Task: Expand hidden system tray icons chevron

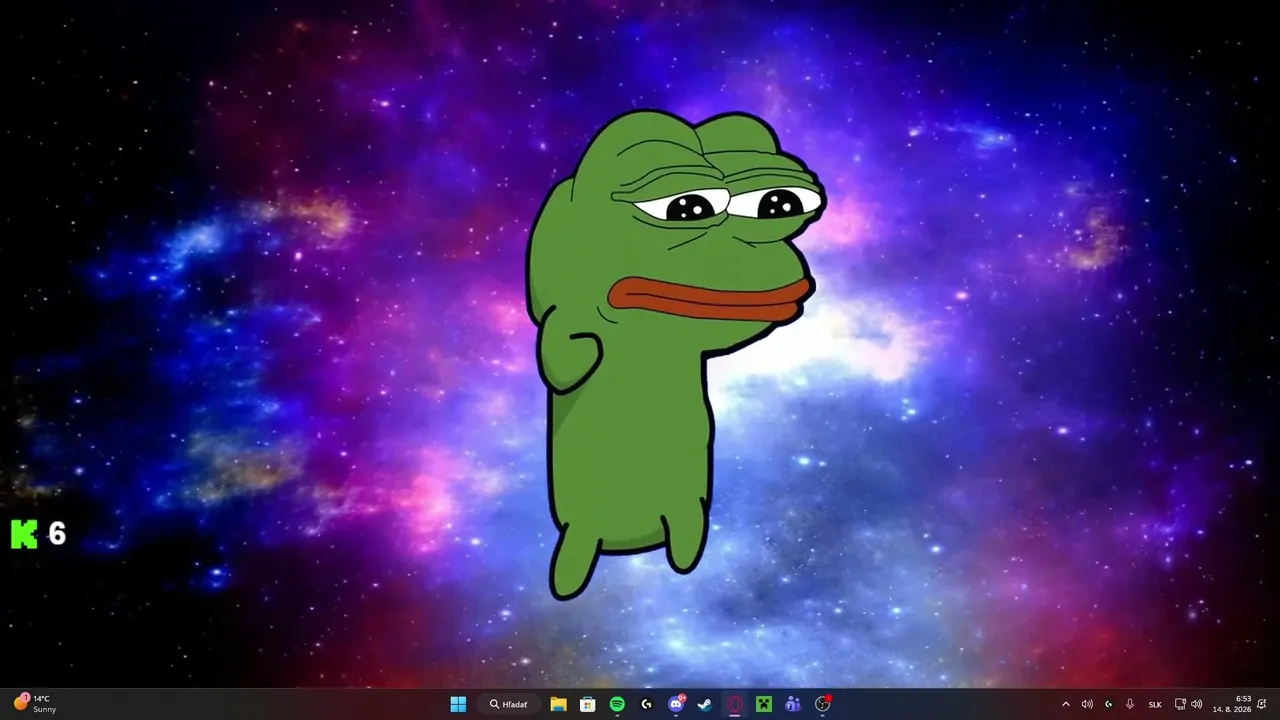Action: click(x=1065, y=704)
